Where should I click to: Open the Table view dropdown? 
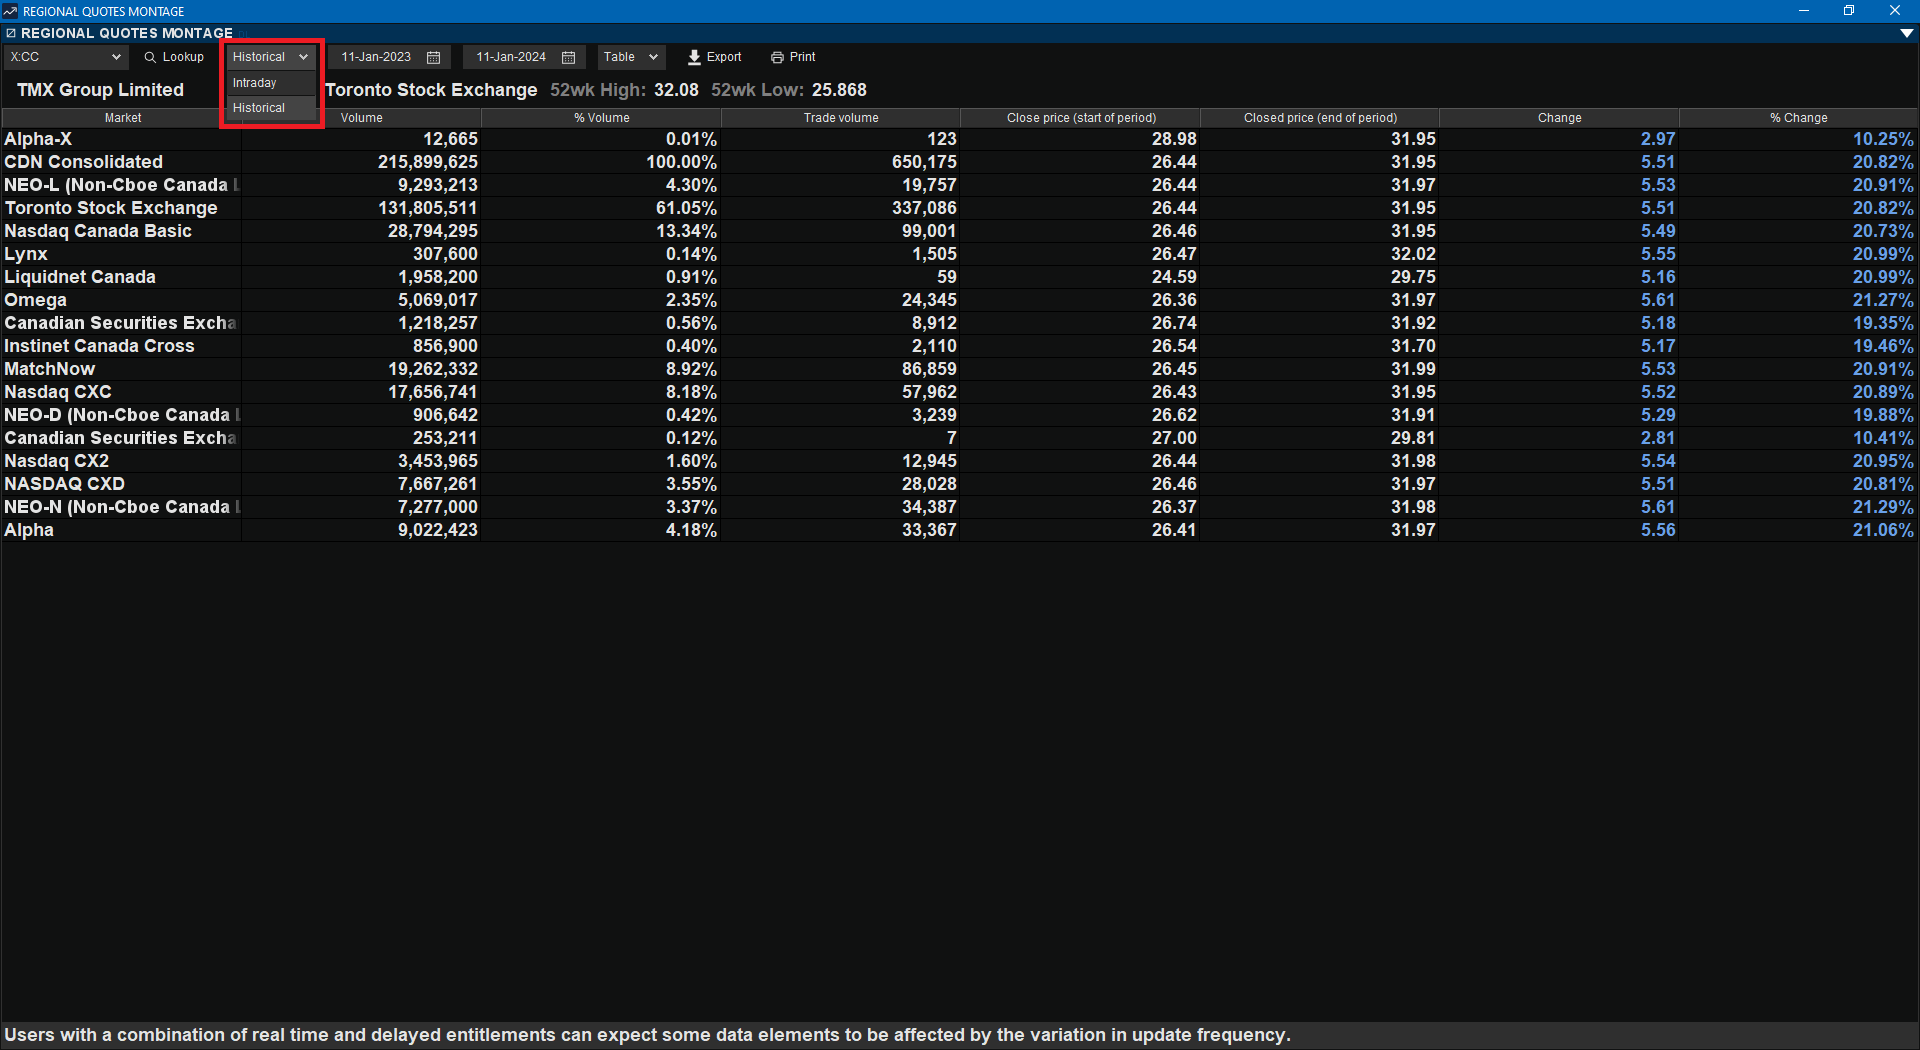(631, 57)
